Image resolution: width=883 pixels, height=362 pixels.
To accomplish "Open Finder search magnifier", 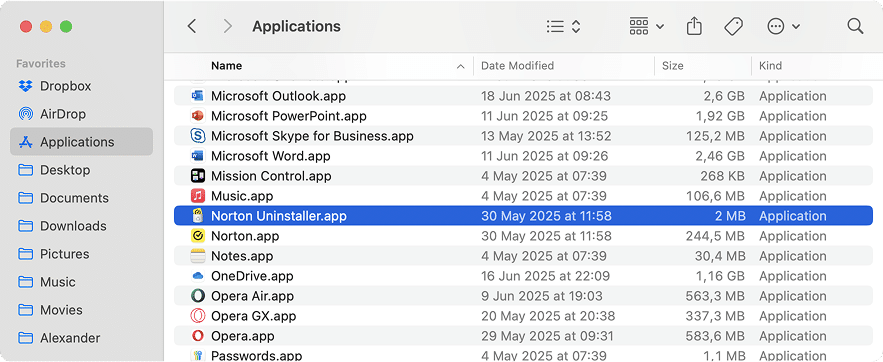I will click(x=855, y=26).
